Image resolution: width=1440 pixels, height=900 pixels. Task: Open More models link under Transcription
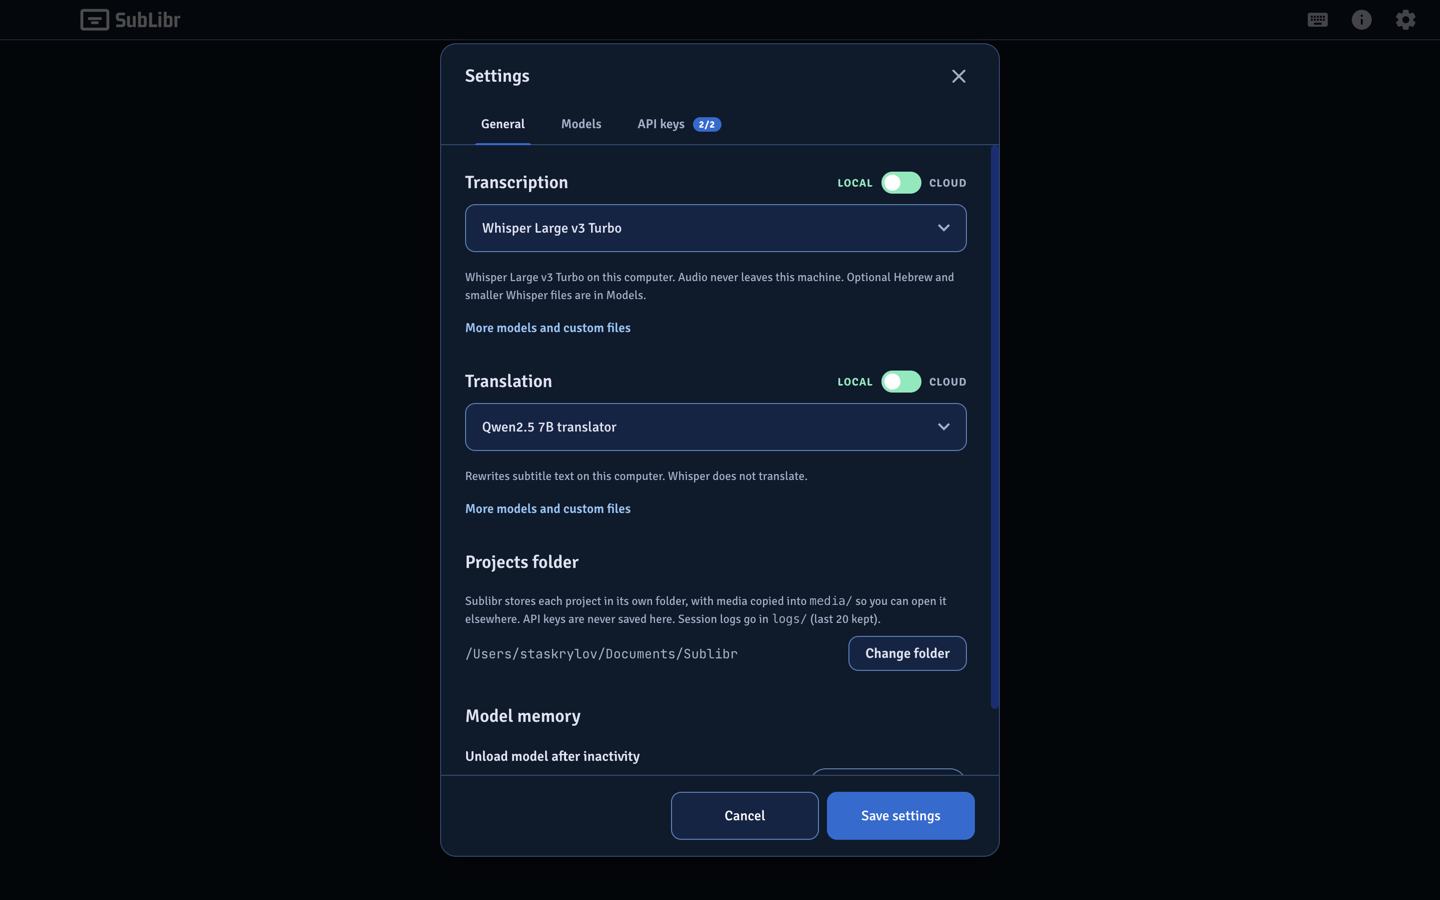547,328
